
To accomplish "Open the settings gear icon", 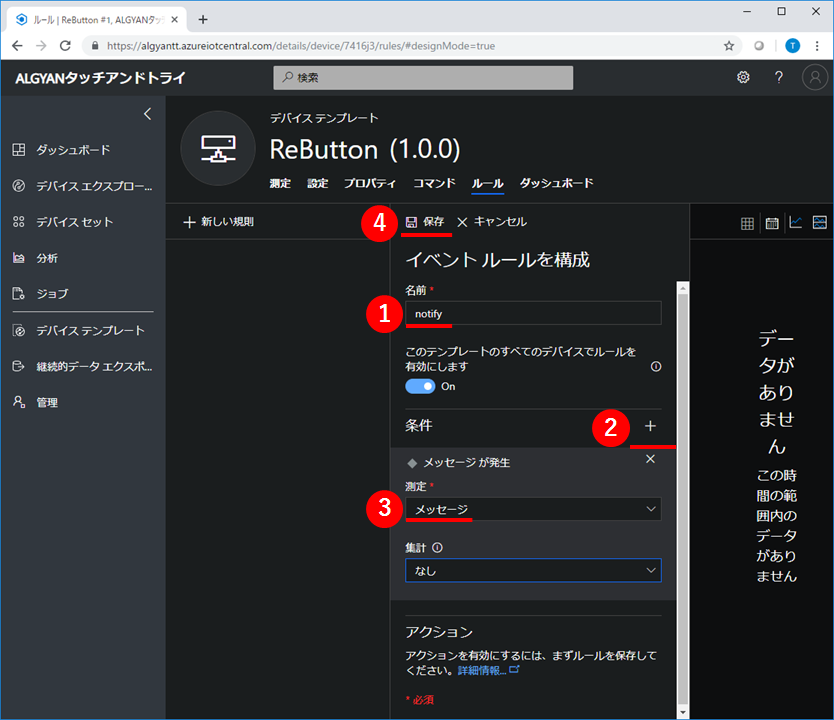I will tap(743, 78).
